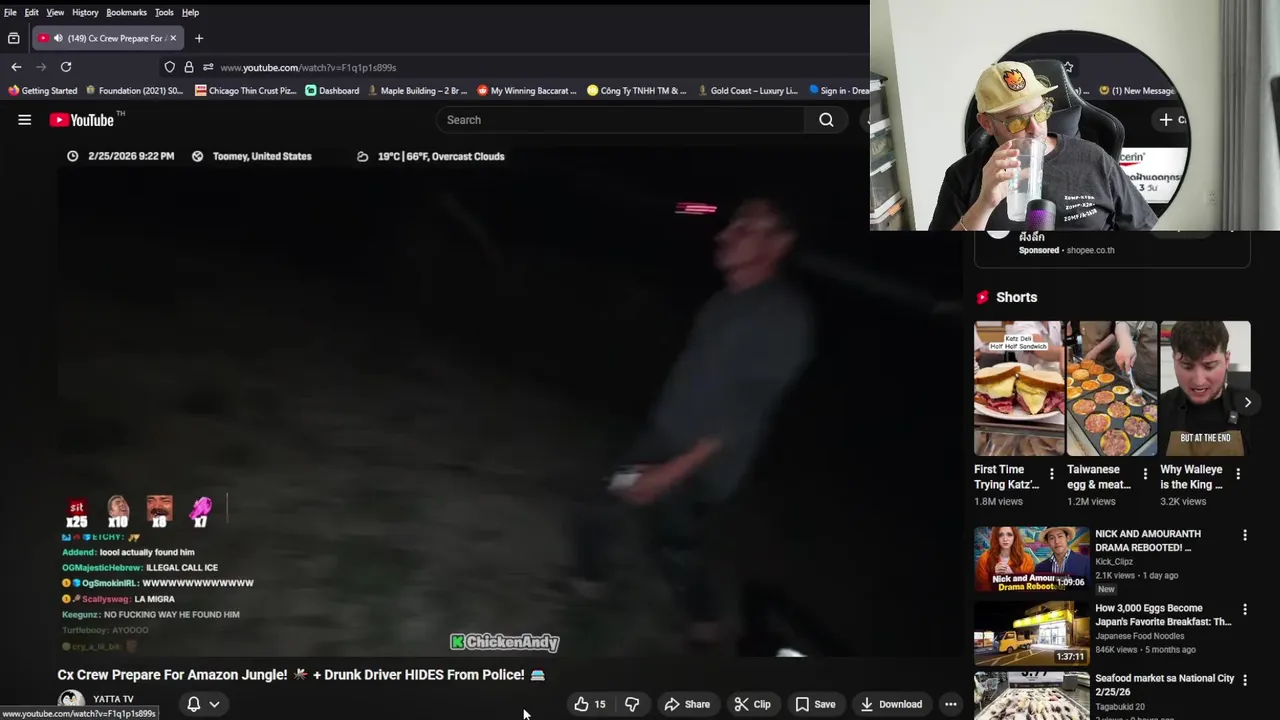Open the YouTube hamburger guide menu

pos(24,120)
